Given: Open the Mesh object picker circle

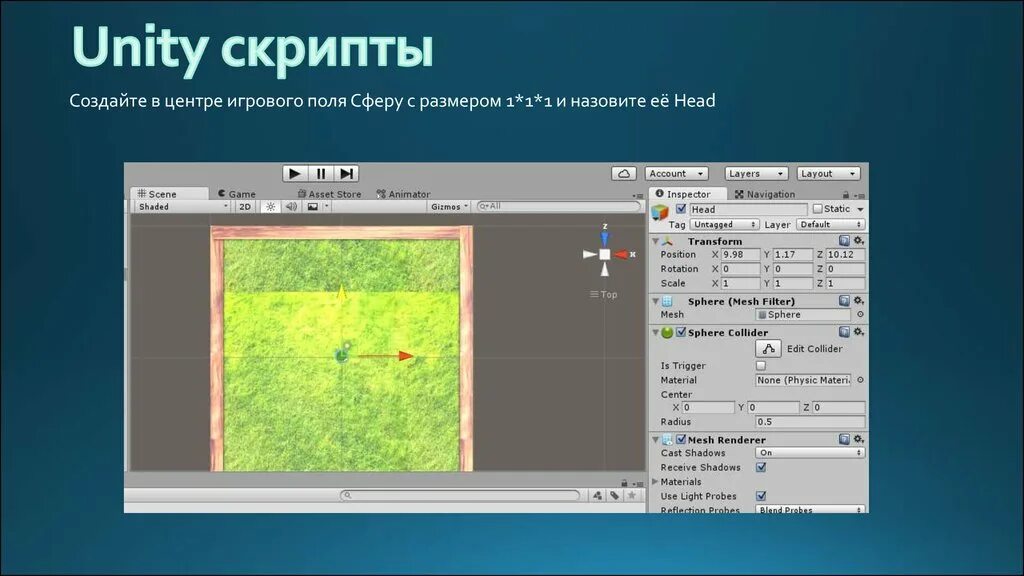Looking at the screenshot, I should [860, 315].
